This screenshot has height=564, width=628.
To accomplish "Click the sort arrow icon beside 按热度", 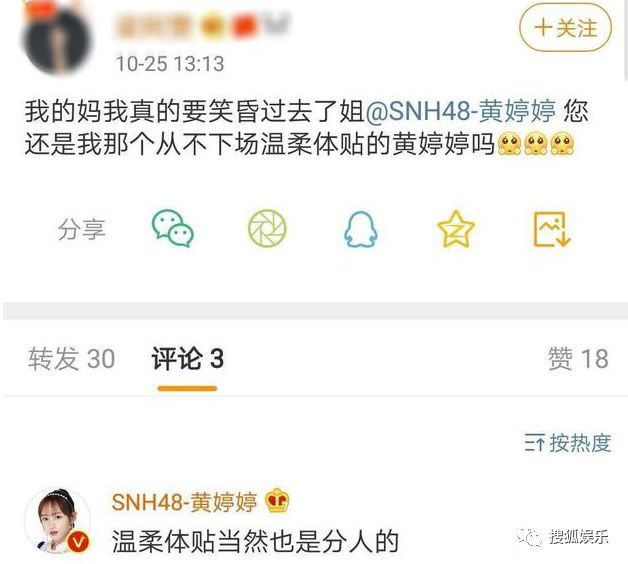I will (534, 443).
